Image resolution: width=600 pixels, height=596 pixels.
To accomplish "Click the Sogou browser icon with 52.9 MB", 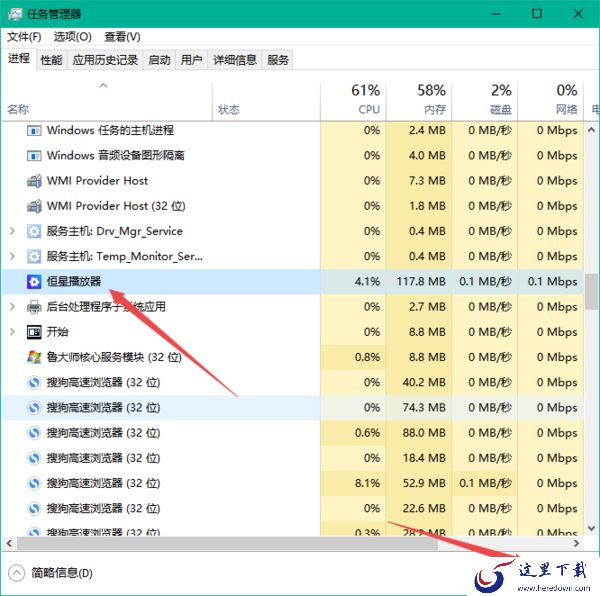I will point(34,484).
